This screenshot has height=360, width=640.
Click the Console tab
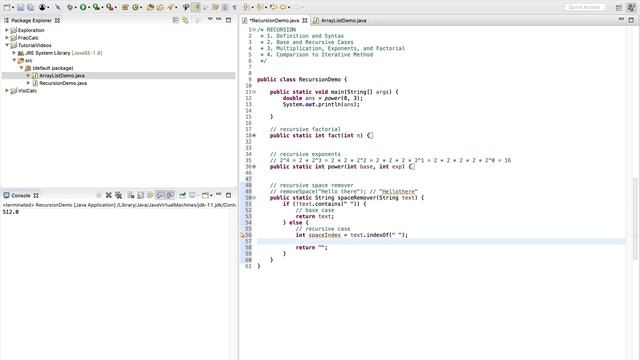click(20, 195)
